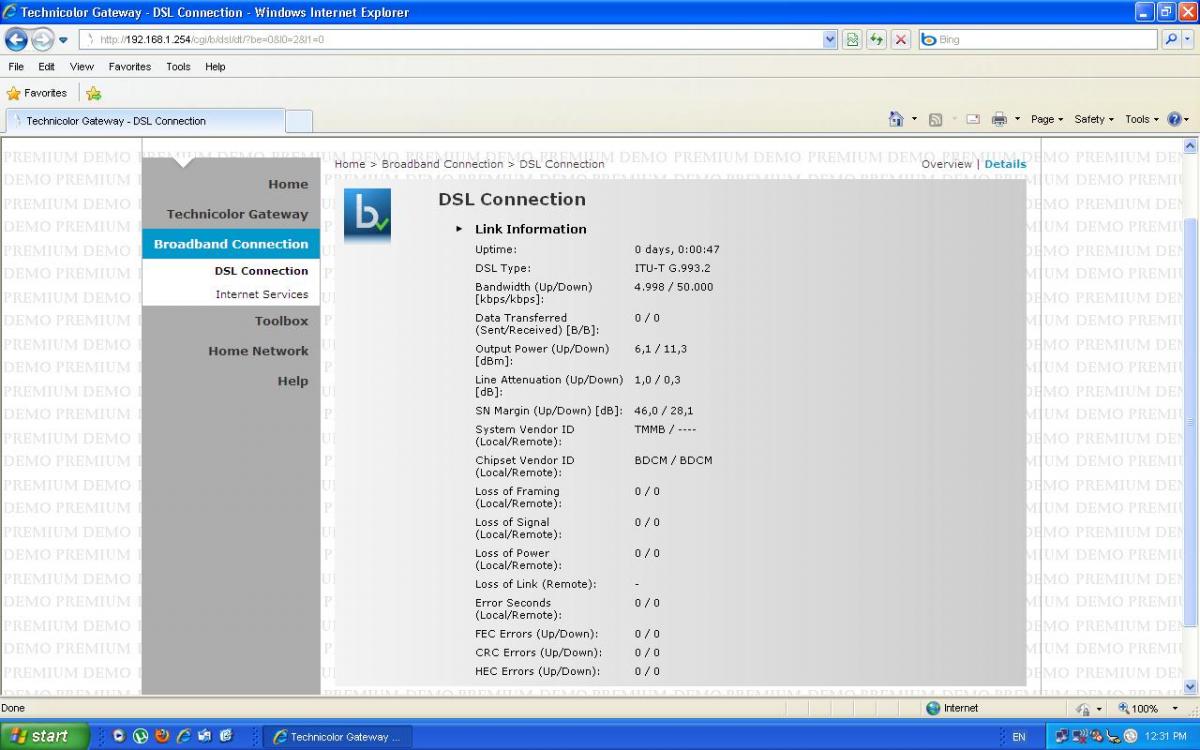Viewport: 1200px width, 750px height.
Task: Launch Windows Media Player from Quick Launch
Action: click(x=118, y=736)
